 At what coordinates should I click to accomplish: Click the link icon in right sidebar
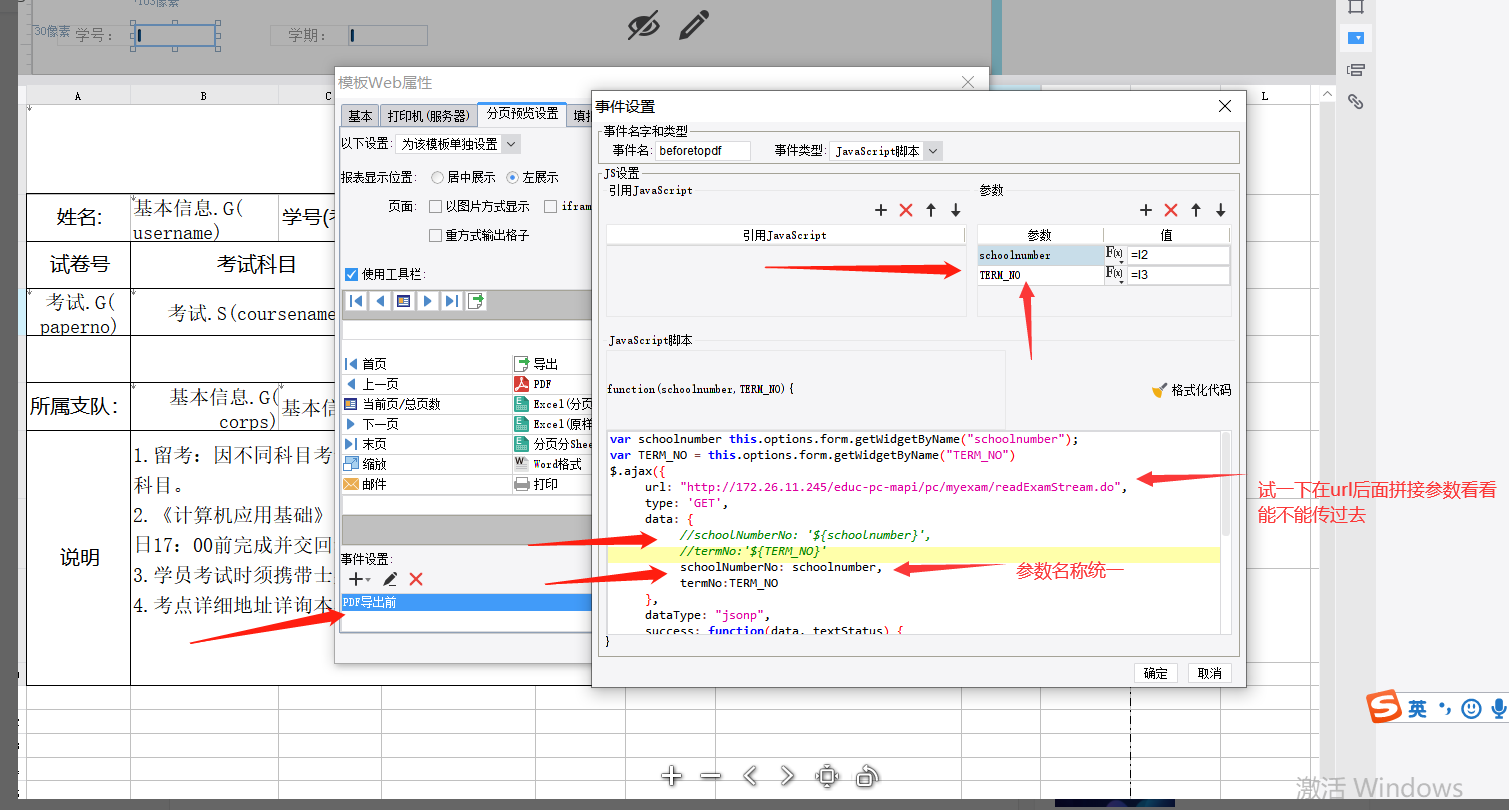[x=1356, y=101]
